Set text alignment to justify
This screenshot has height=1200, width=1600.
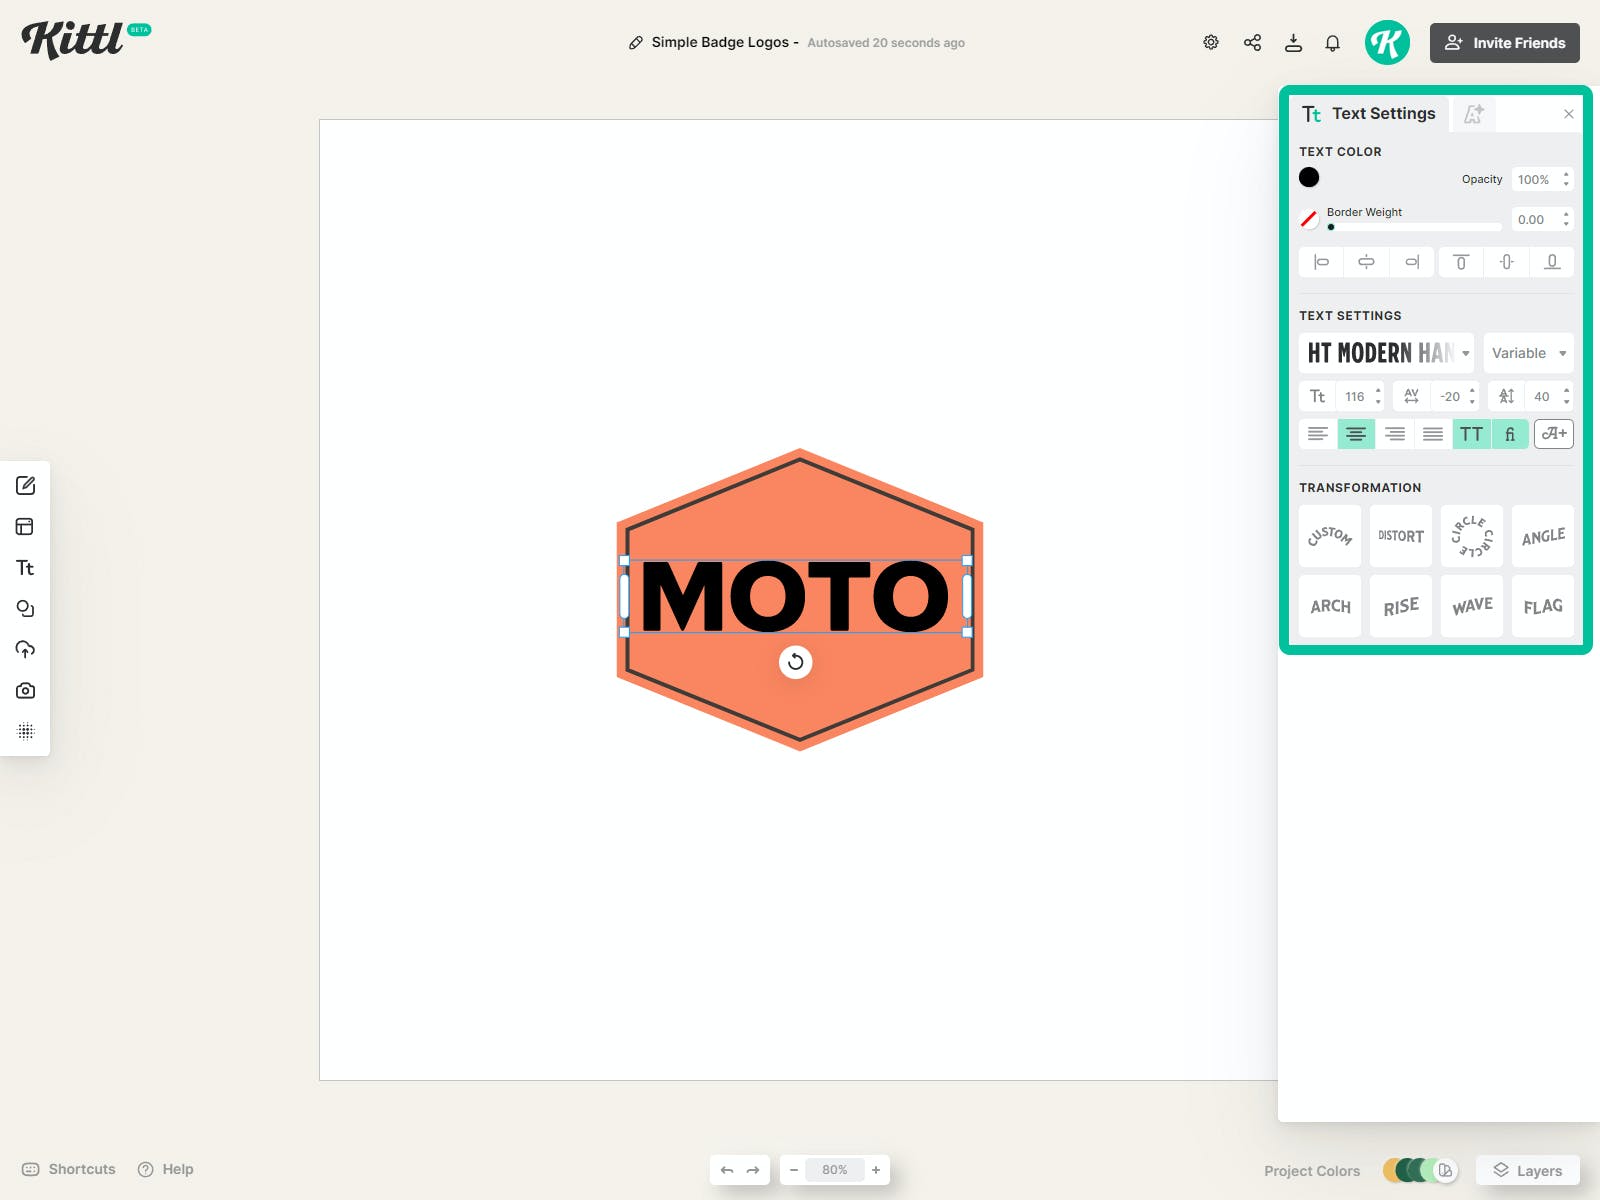click(1433, 434)
